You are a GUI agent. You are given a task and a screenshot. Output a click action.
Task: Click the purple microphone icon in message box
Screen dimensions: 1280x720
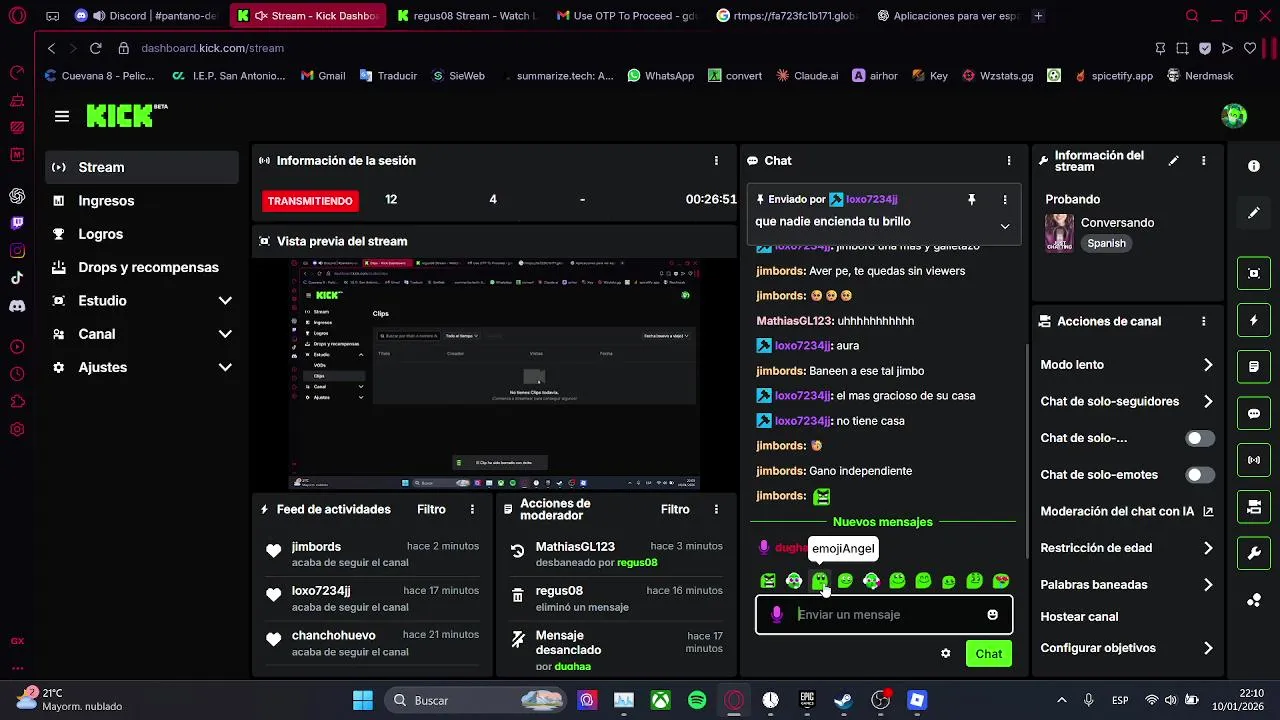[777, 614]
